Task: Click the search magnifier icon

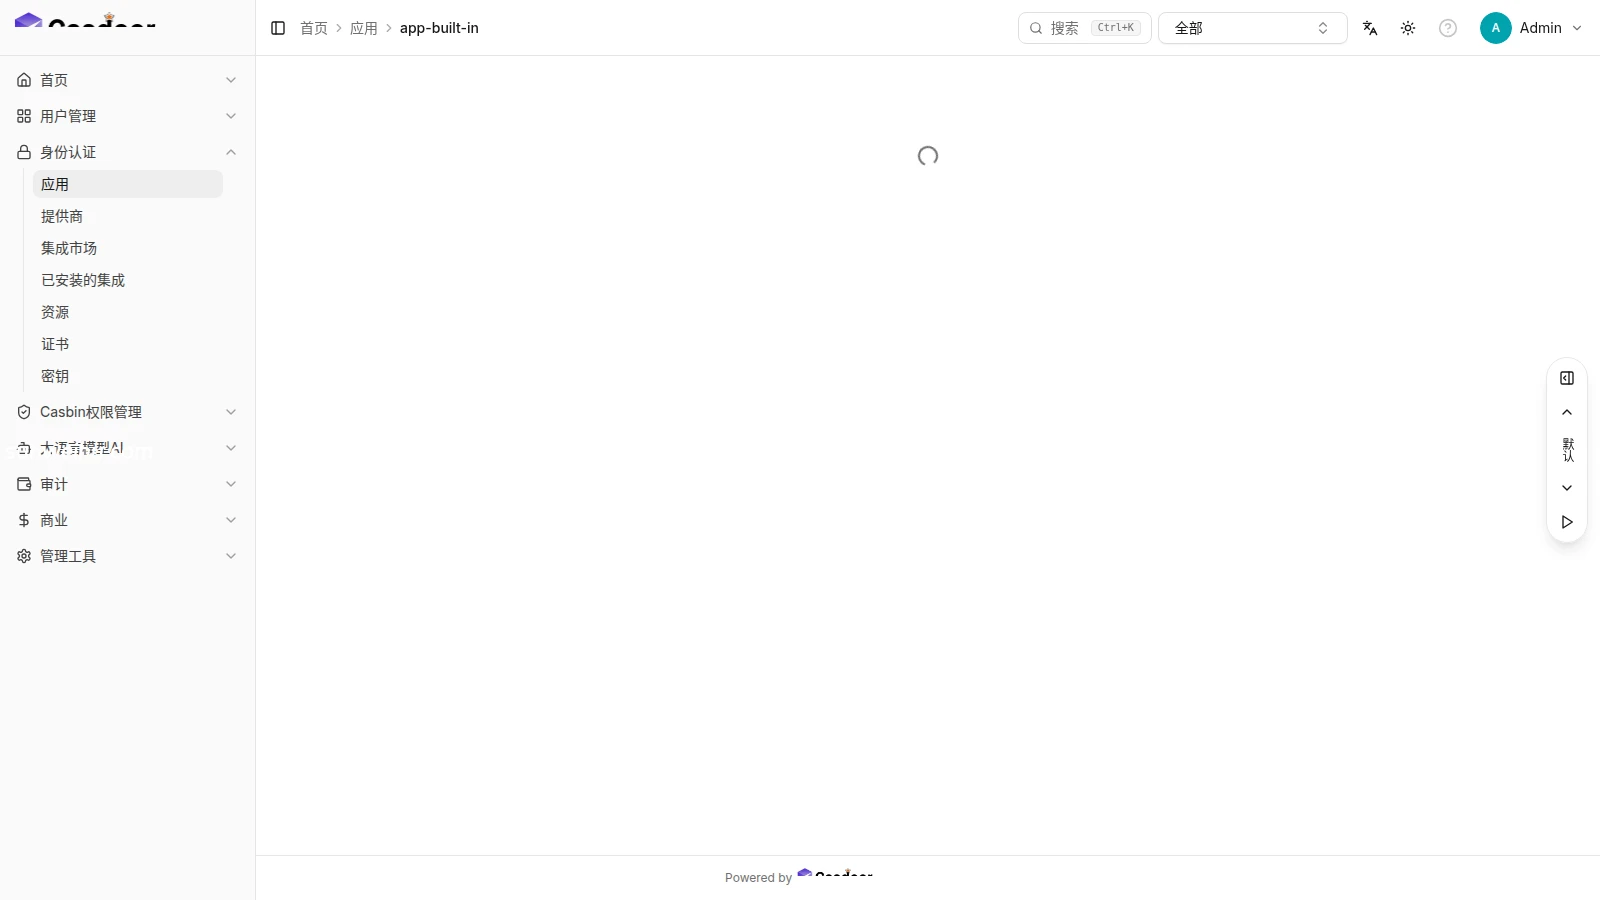Action: (1036, 28)
